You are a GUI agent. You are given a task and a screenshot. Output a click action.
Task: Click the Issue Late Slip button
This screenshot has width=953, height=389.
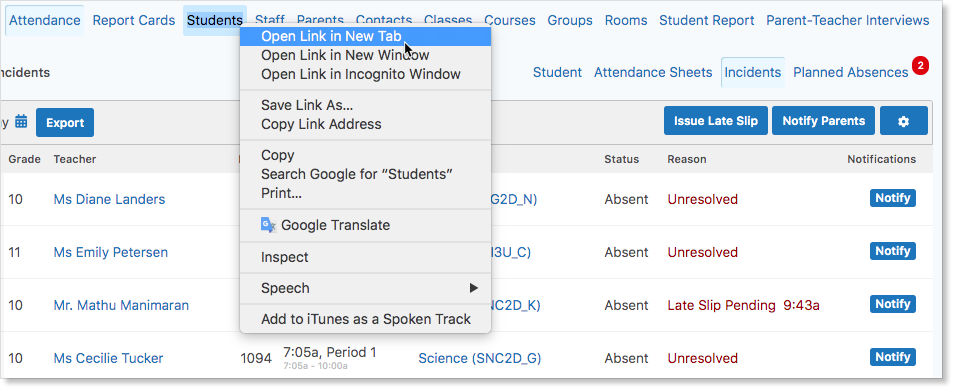(716, 121)
